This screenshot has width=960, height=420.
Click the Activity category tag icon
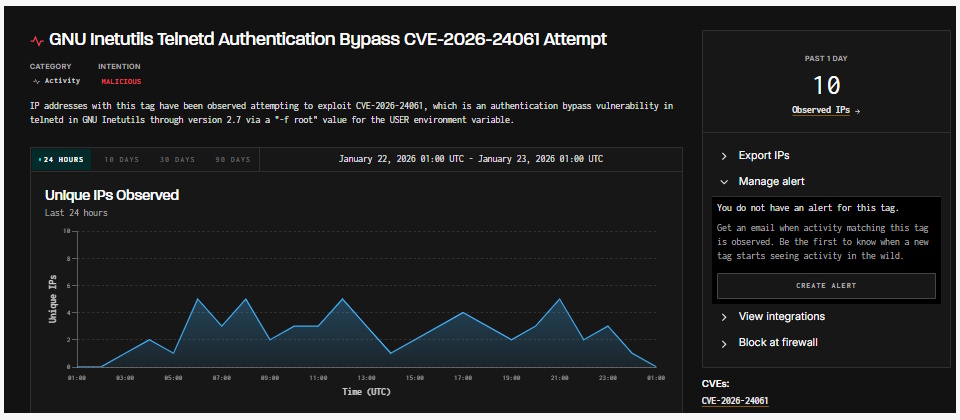[36, 81]
